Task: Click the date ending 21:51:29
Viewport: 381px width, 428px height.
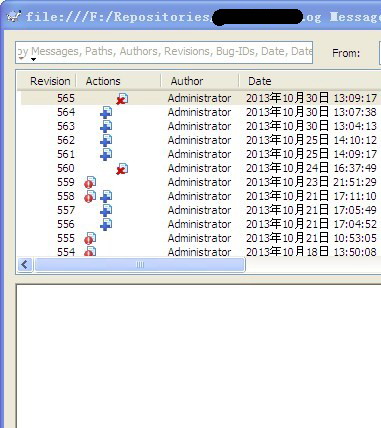Action: click(311, 182)
